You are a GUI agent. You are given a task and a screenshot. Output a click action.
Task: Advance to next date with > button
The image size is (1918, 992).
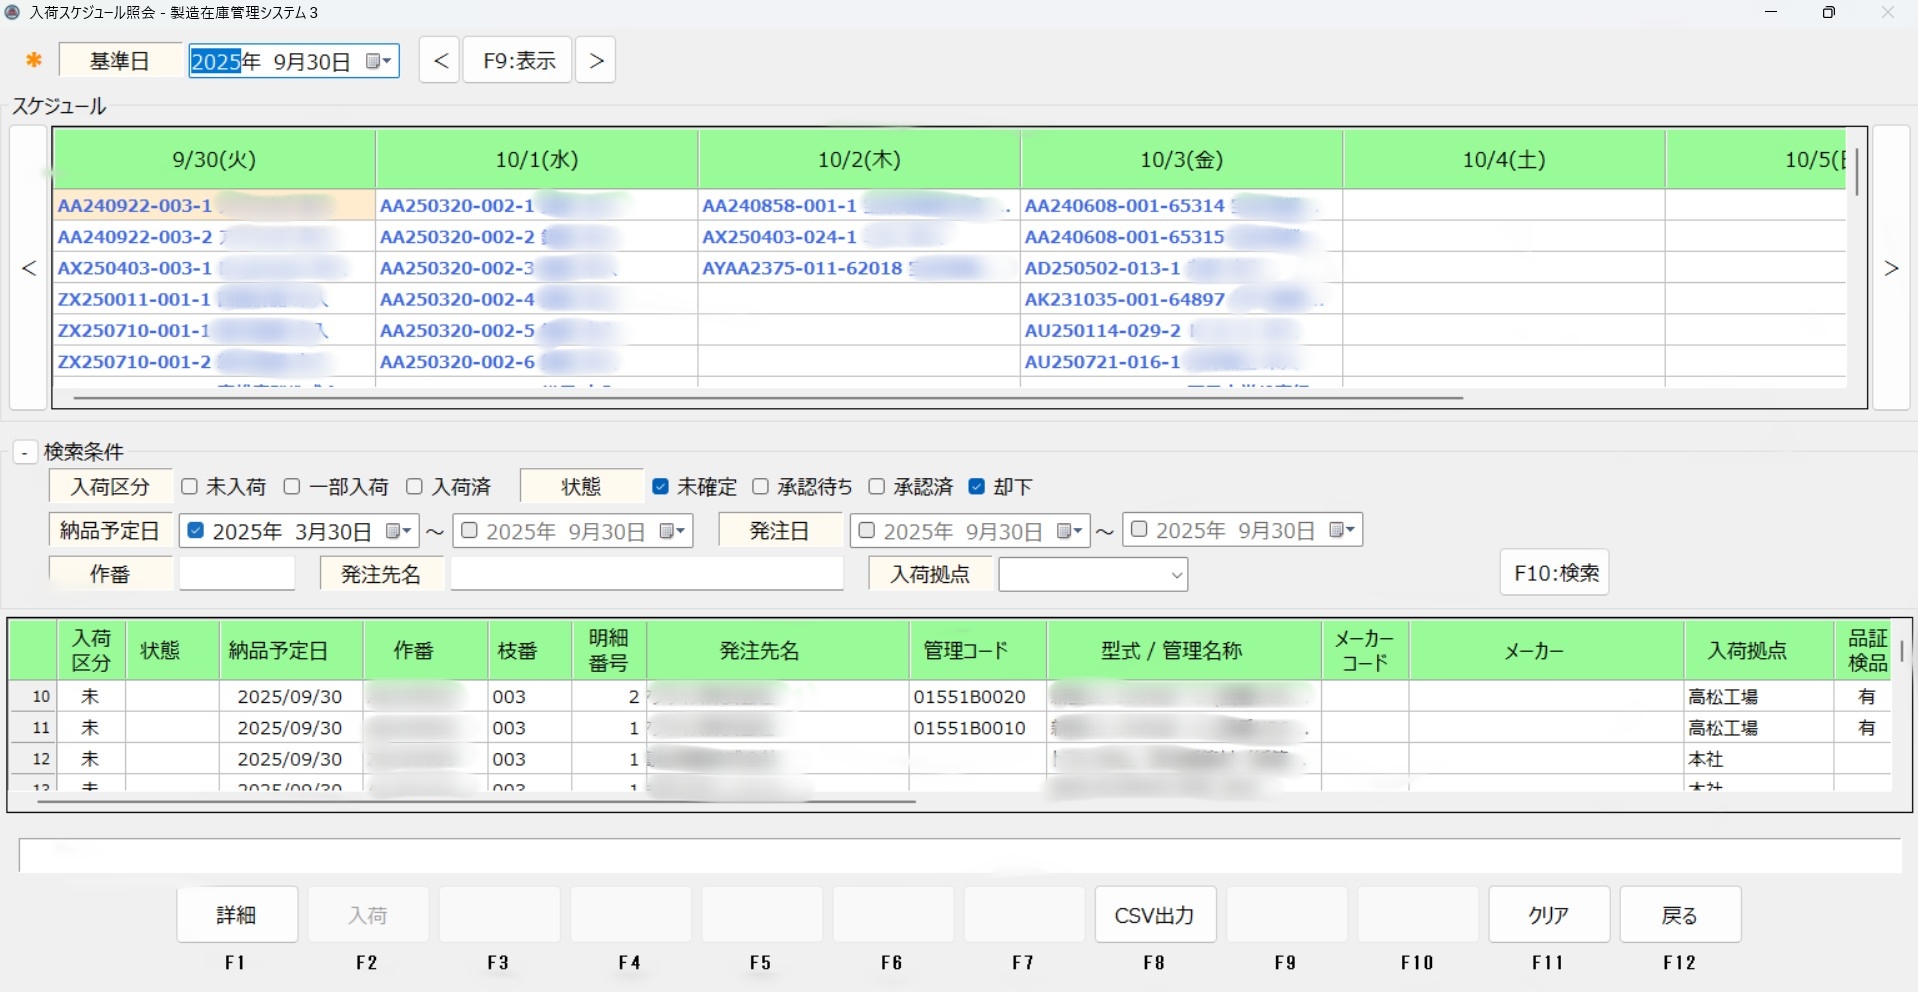pyautogui.click(x=596, y=61)
